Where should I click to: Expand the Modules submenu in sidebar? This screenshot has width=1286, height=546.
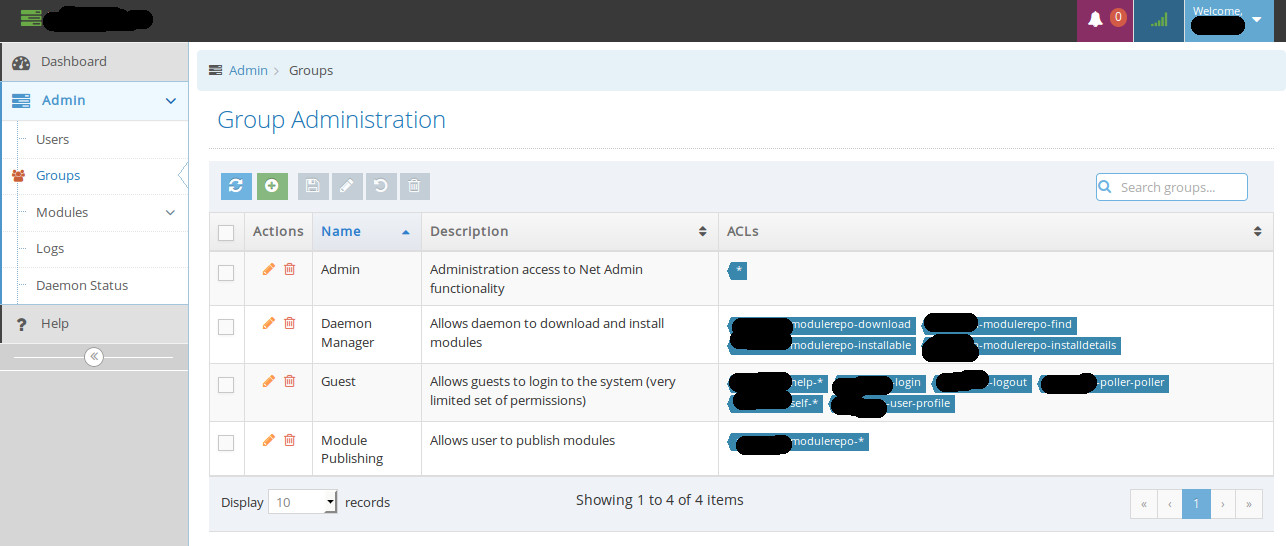click(170, 213)
